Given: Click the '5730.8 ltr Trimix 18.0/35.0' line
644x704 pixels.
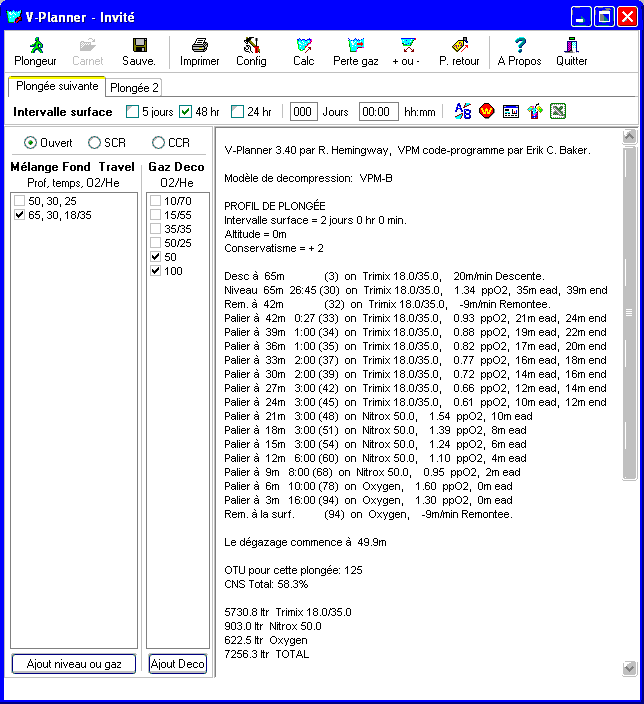Looking at the screenshot, I should tap(288, 612).
